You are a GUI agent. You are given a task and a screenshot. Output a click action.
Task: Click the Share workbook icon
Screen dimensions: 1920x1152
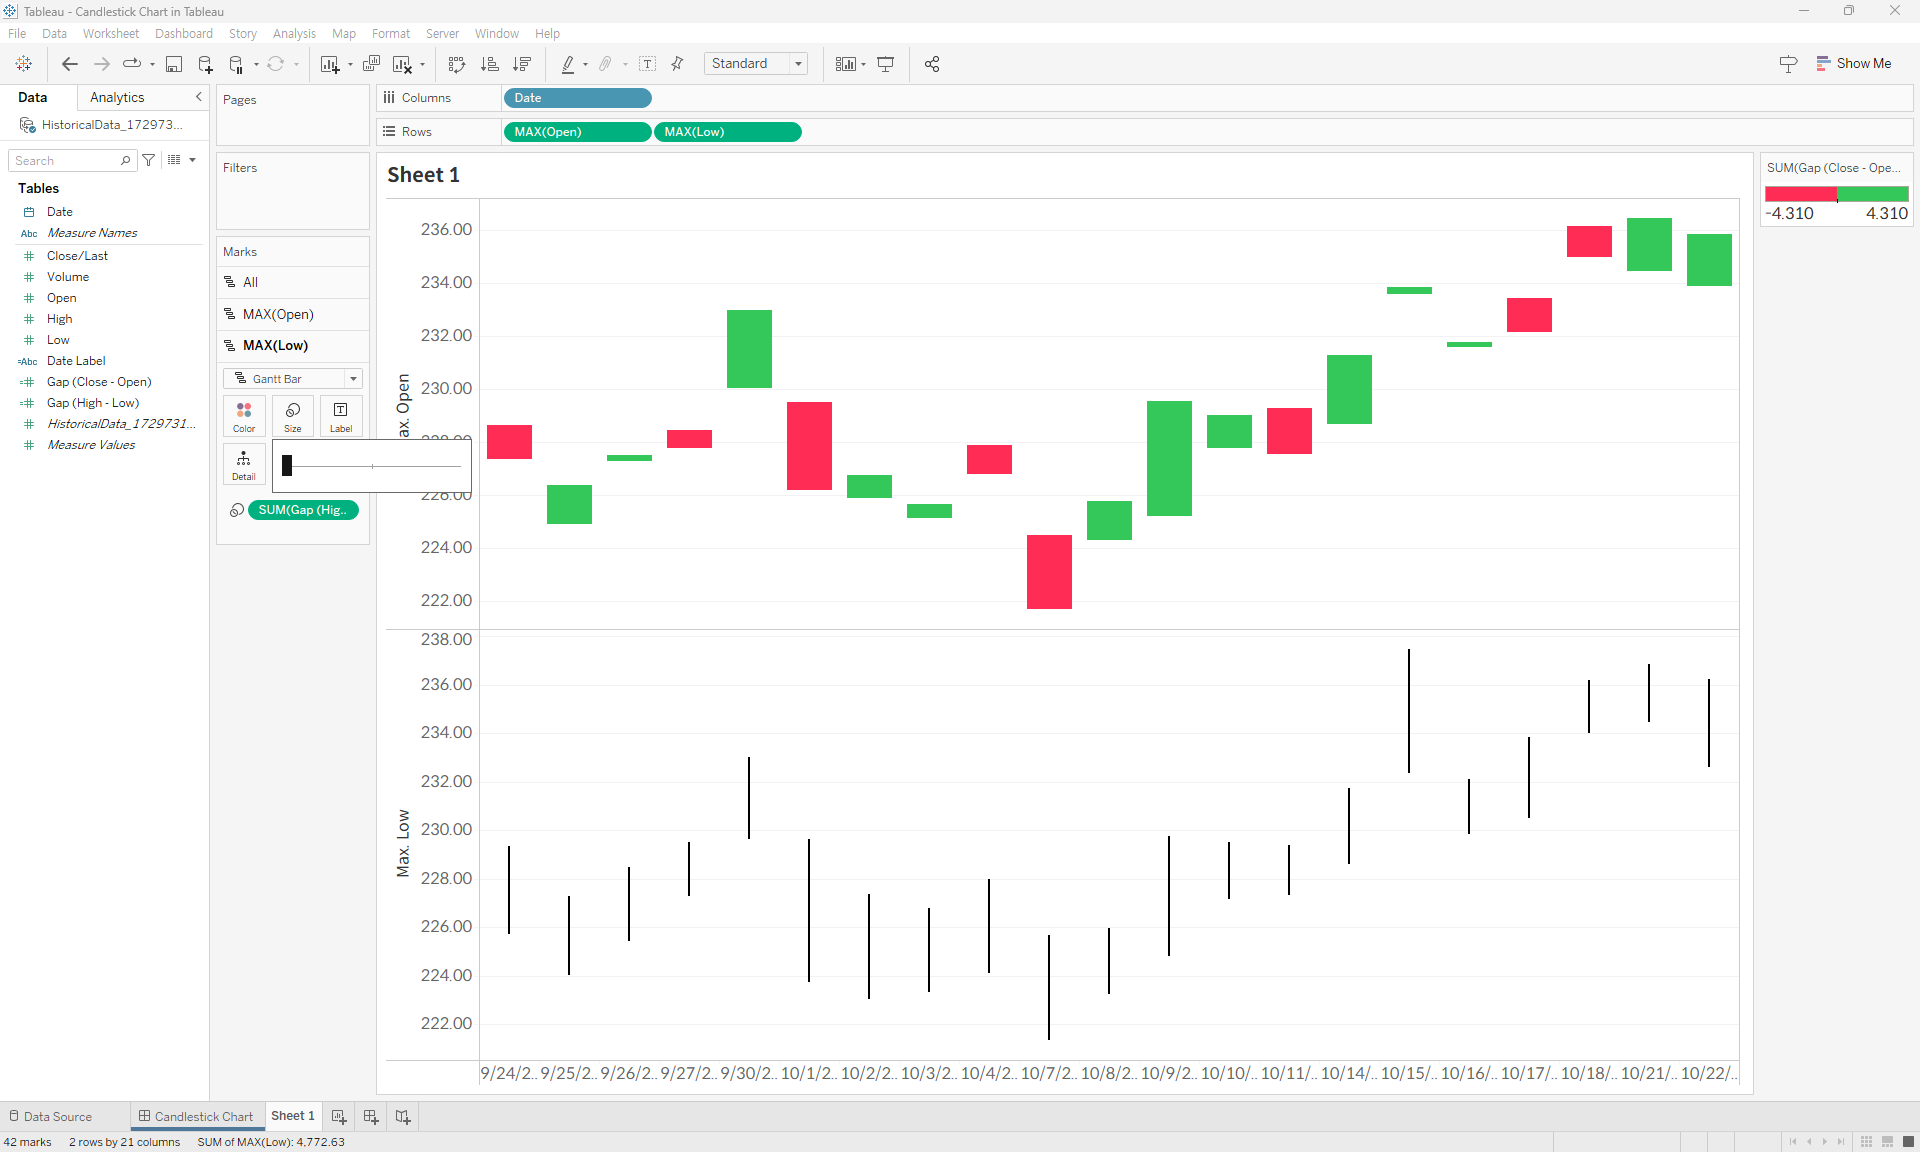click(932, 64)
